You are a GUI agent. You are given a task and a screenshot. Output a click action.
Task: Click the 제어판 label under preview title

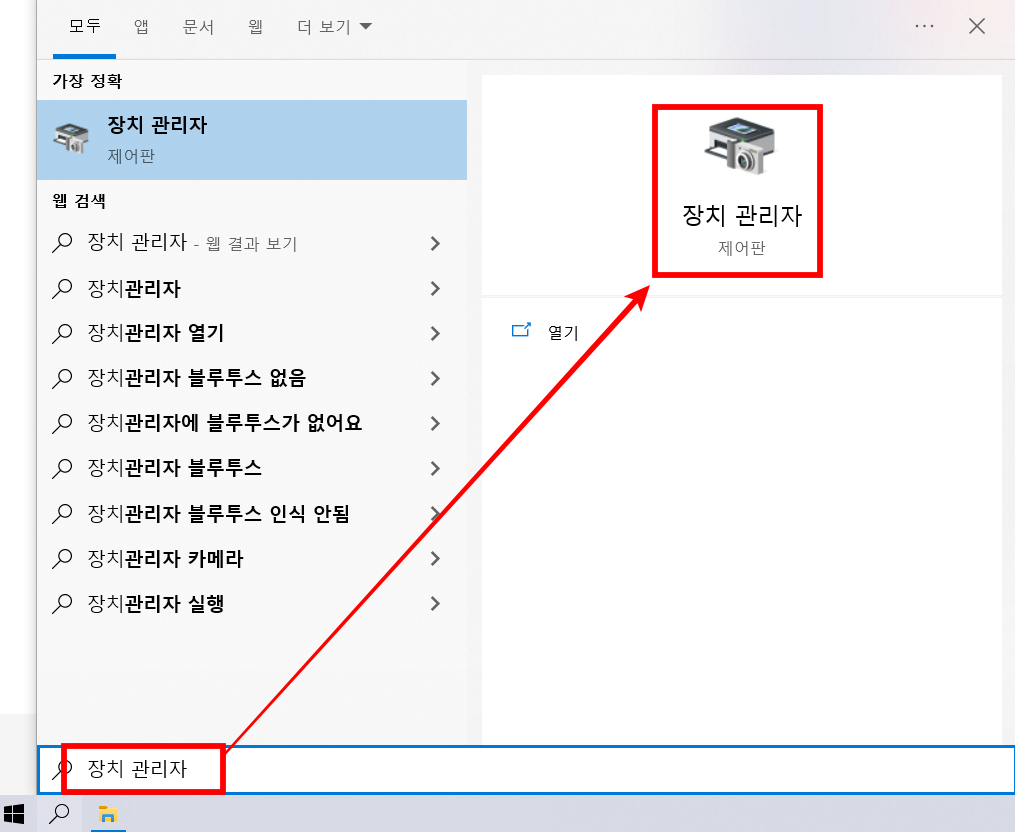pos(742,247)
